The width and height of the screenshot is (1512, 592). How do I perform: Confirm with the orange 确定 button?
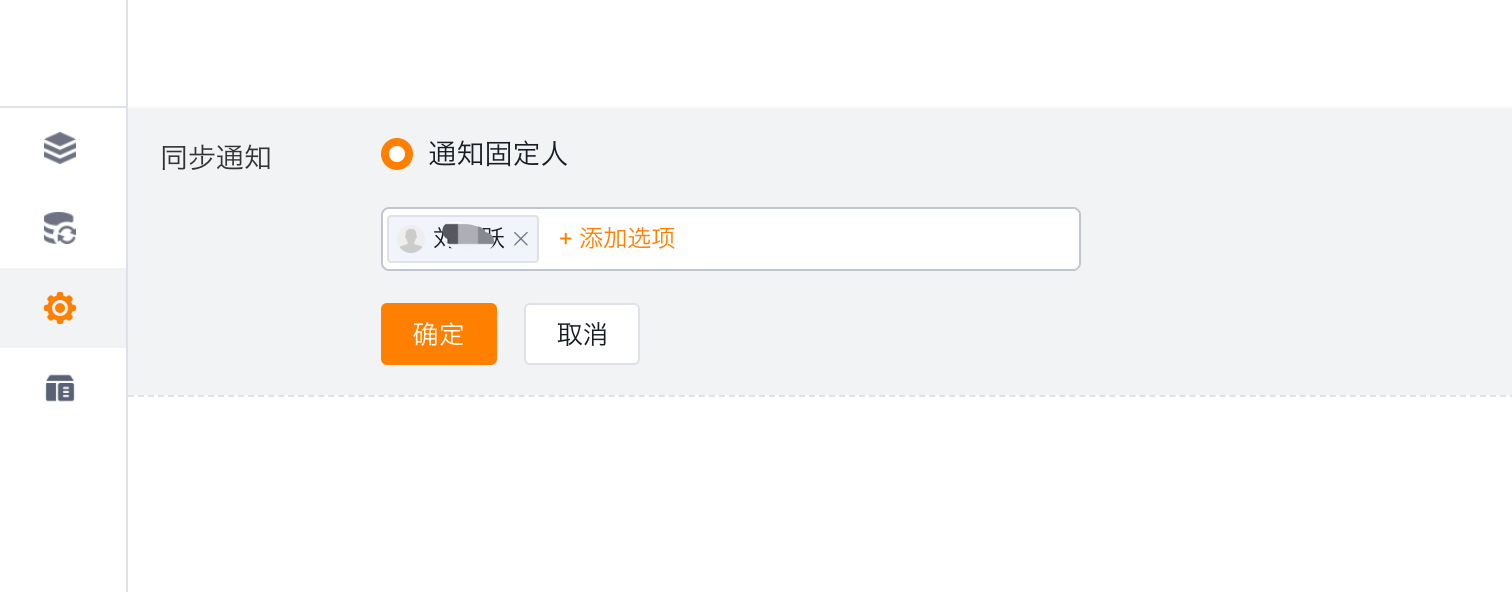pyautogui.click(x=439, y=334)
